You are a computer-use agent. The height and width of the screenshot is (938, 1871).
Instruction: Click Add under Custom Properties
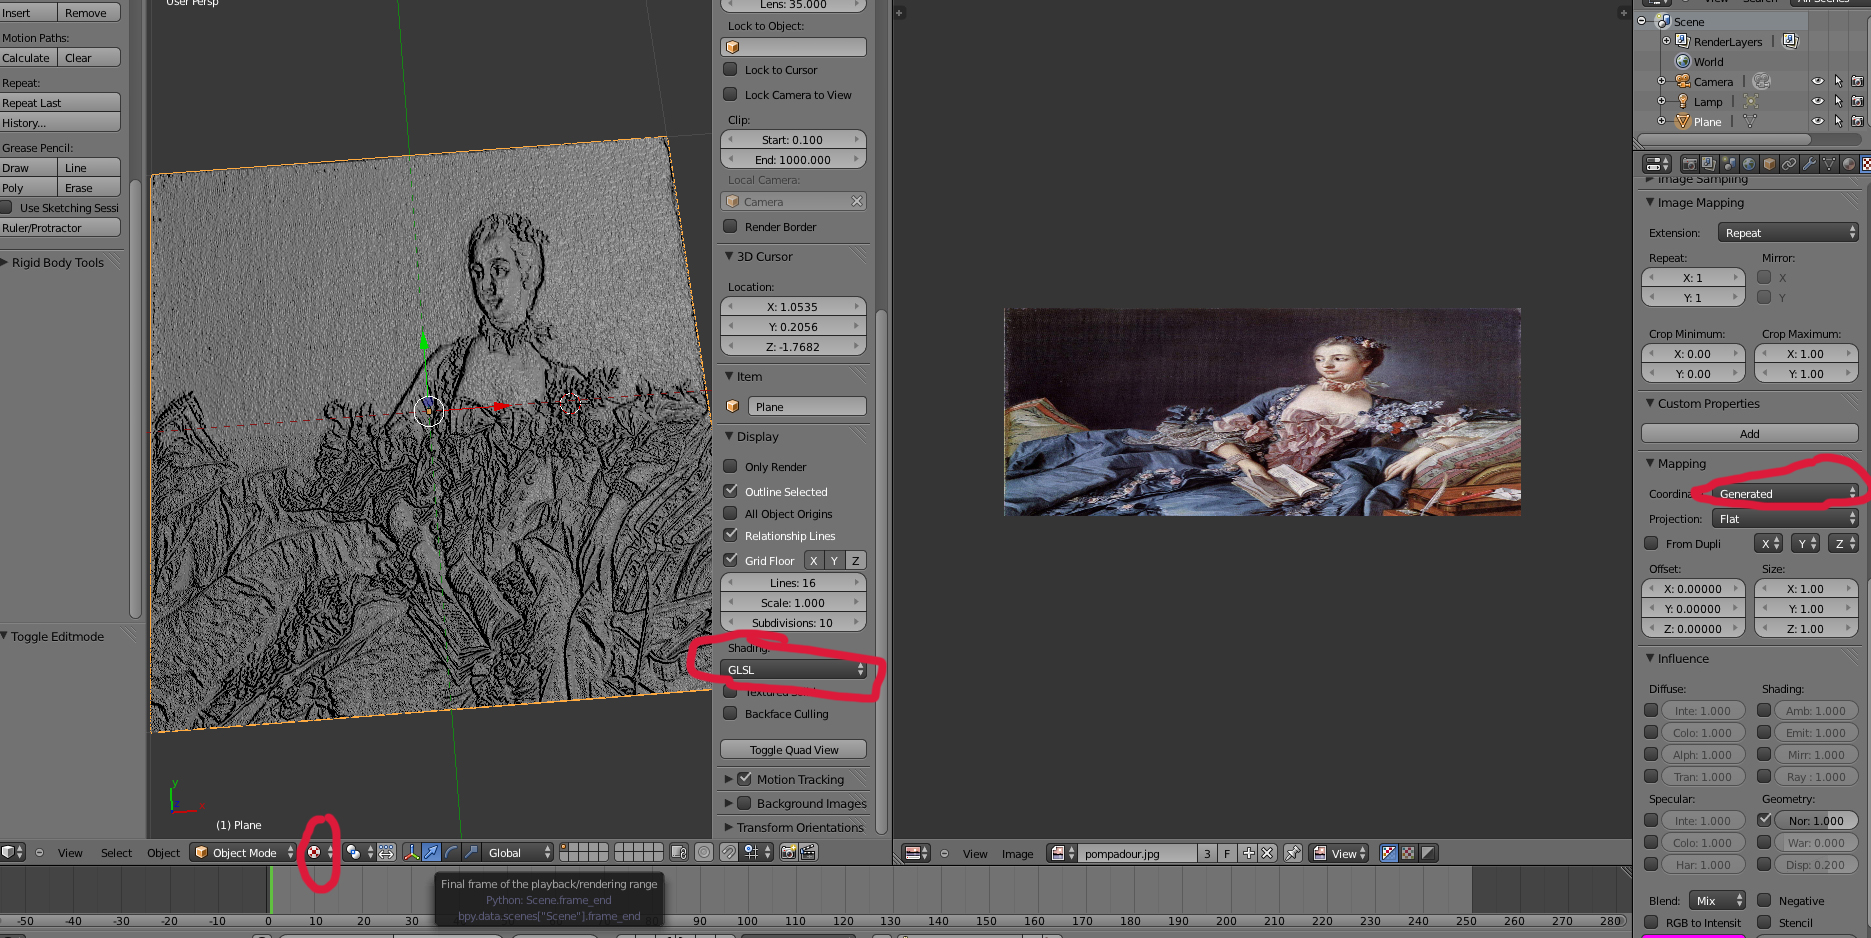(x=1749, y=434)
